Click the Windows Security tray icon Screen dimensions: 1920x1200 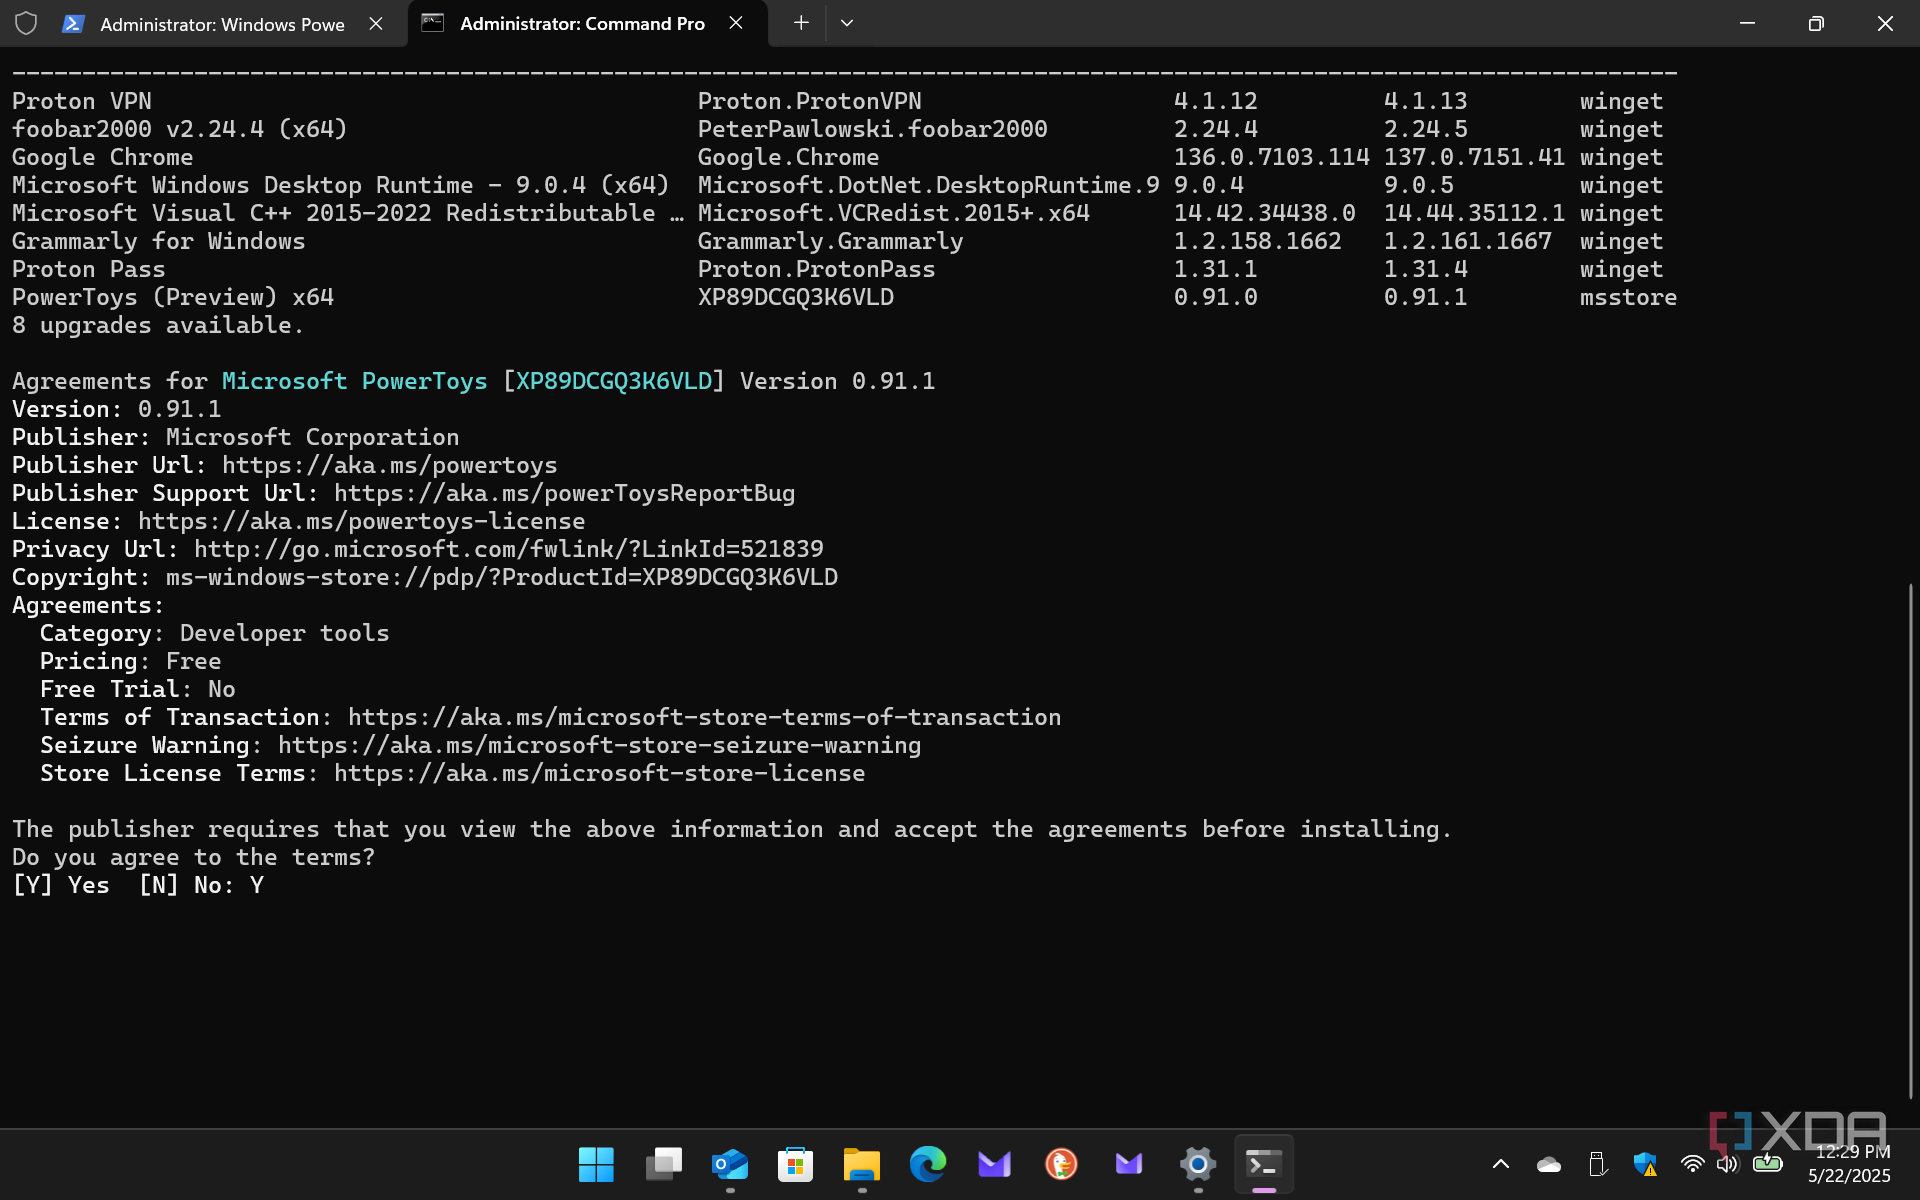pyautogui.click(x=1644, y=1164)
